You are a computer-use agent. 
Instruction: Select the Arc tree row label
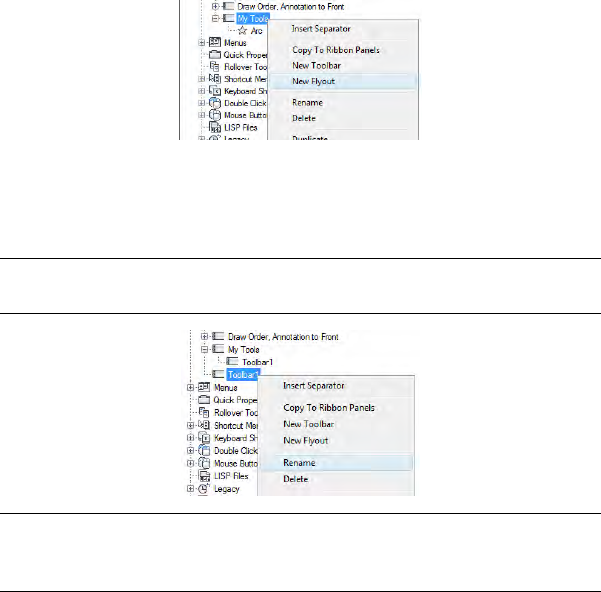[x=256, y=31]
